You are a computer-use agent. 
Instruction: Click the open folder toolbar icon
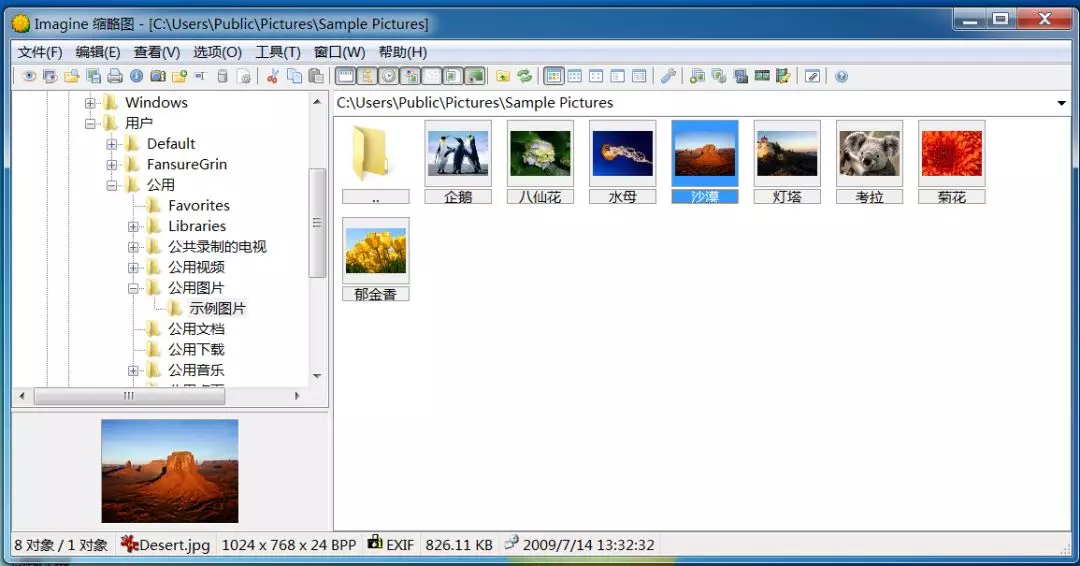coord(72,76)
